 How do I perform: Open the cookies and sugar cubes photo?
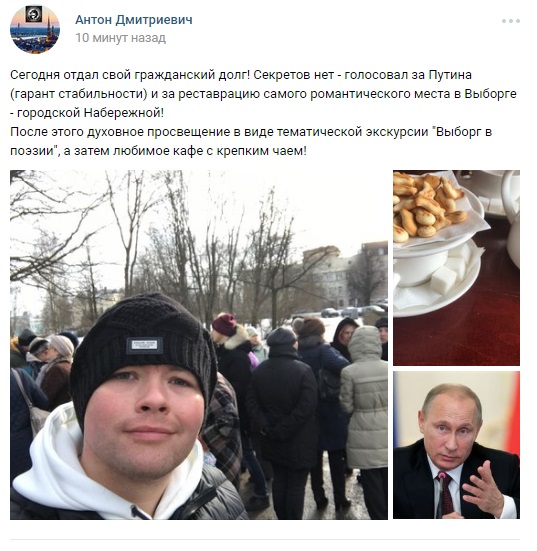tap(456, 268)
